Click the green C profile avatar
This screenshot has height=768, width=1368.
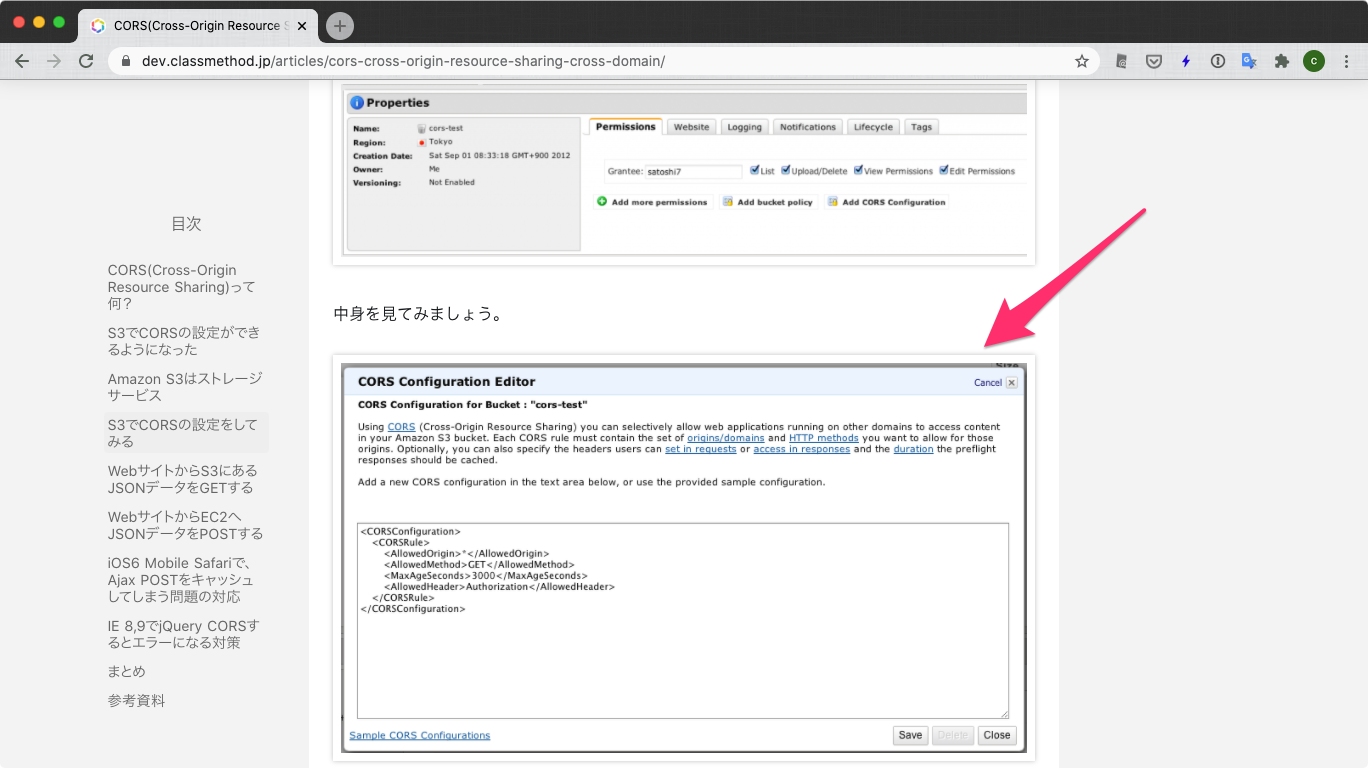(x=1313, y=61)
